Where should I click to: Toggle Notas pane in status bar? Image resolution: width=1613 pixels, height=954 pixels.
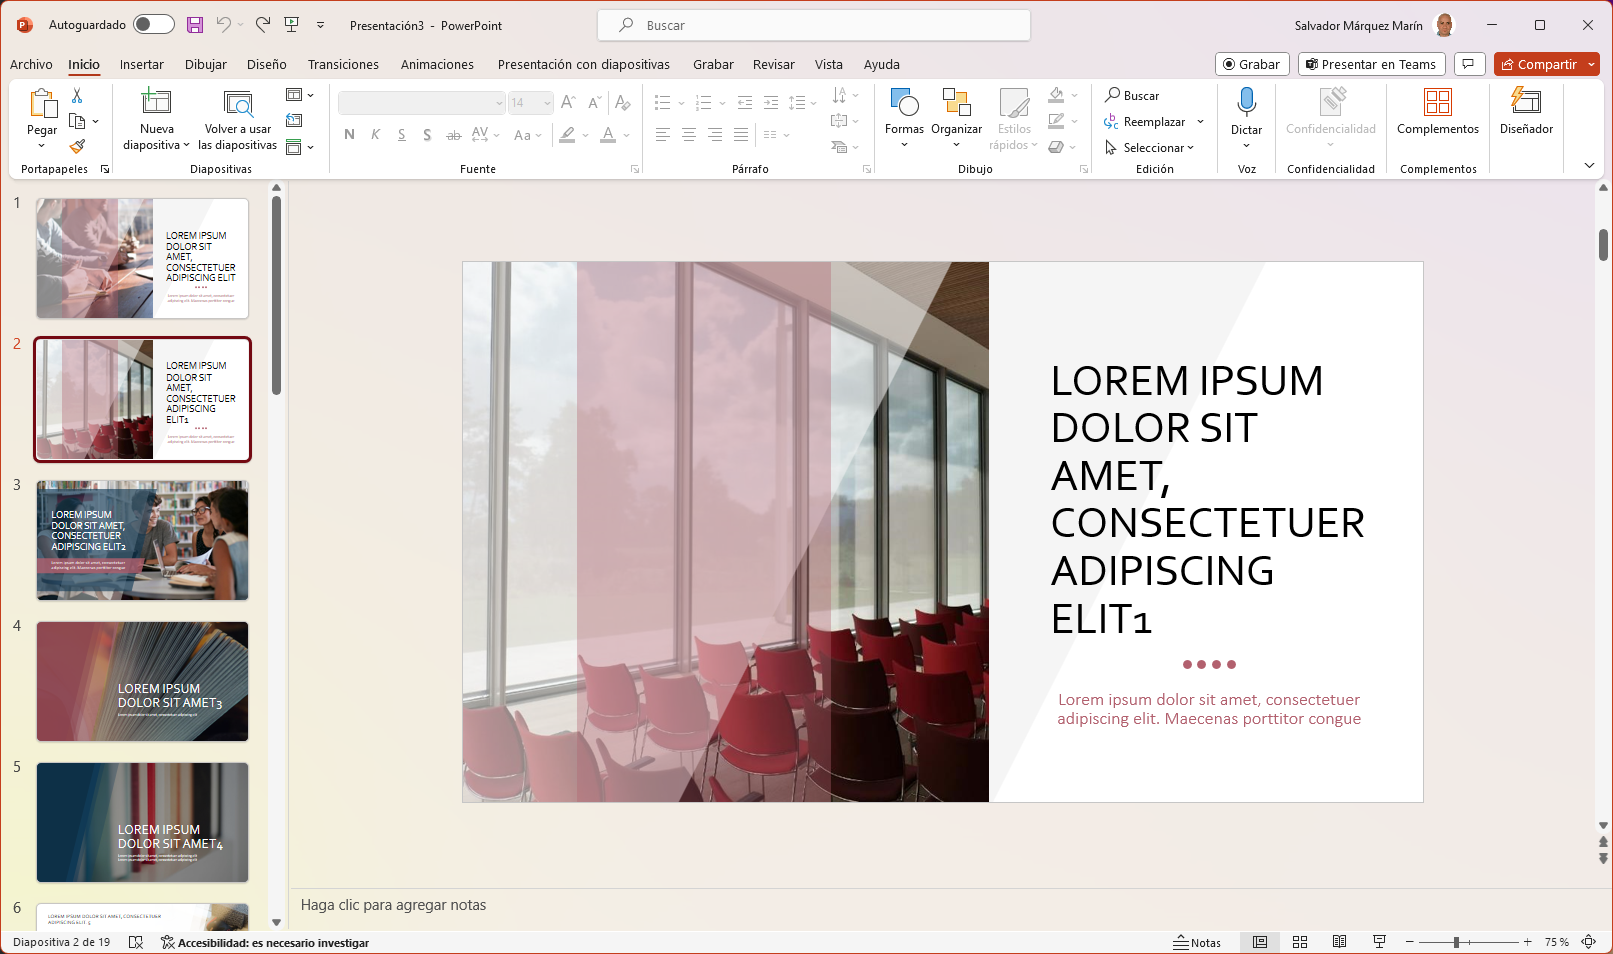pos(1197,942)
